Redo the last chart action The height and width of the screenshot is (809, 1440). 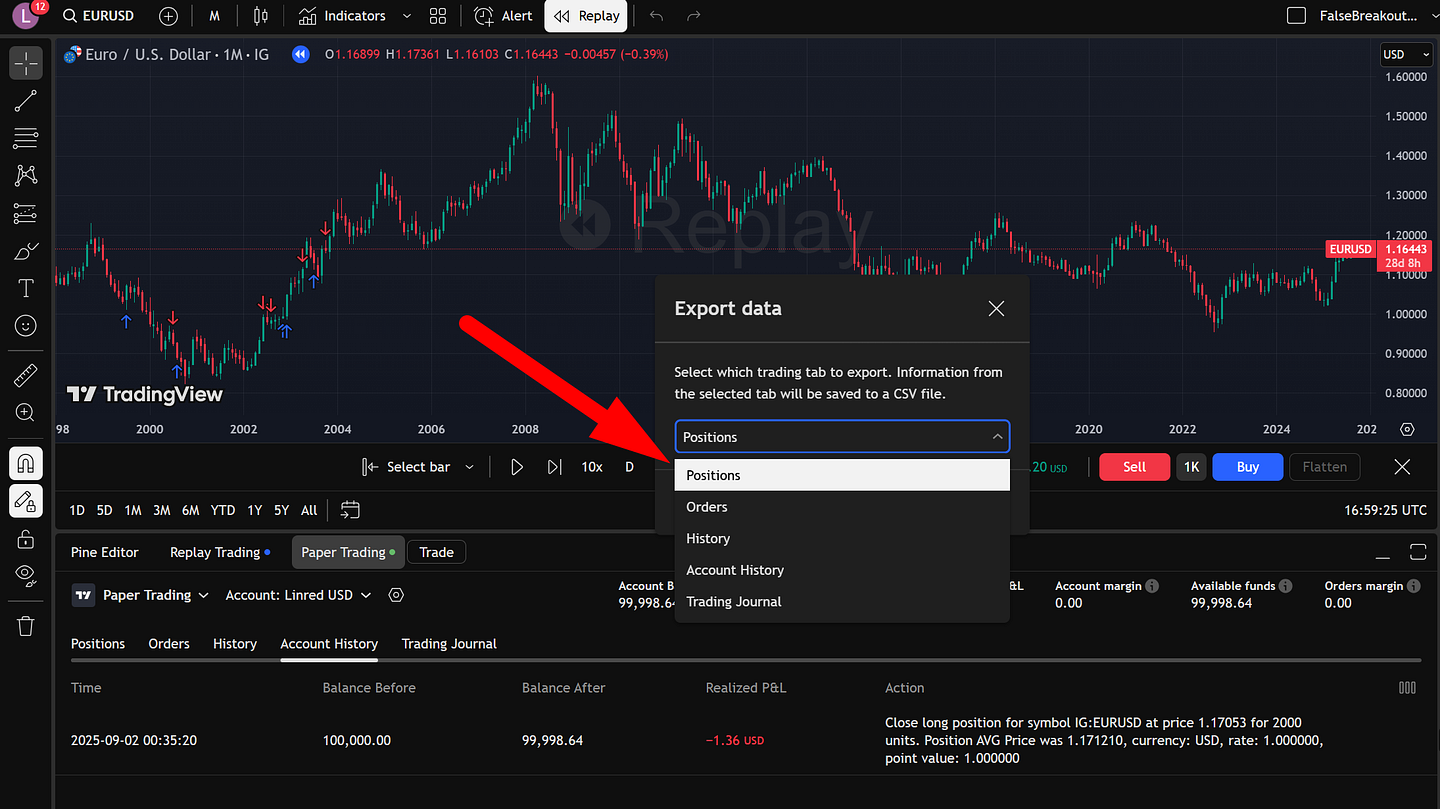694,16
